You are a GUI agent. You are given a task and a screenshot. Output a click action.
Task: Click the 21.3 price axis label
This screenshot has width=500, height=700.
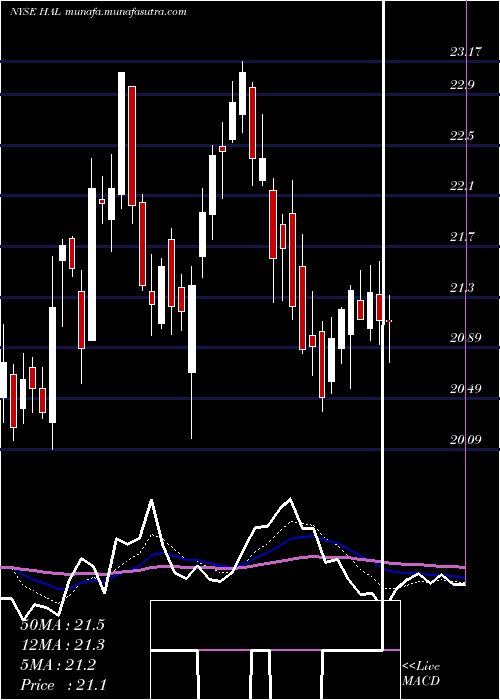(462, 288)
